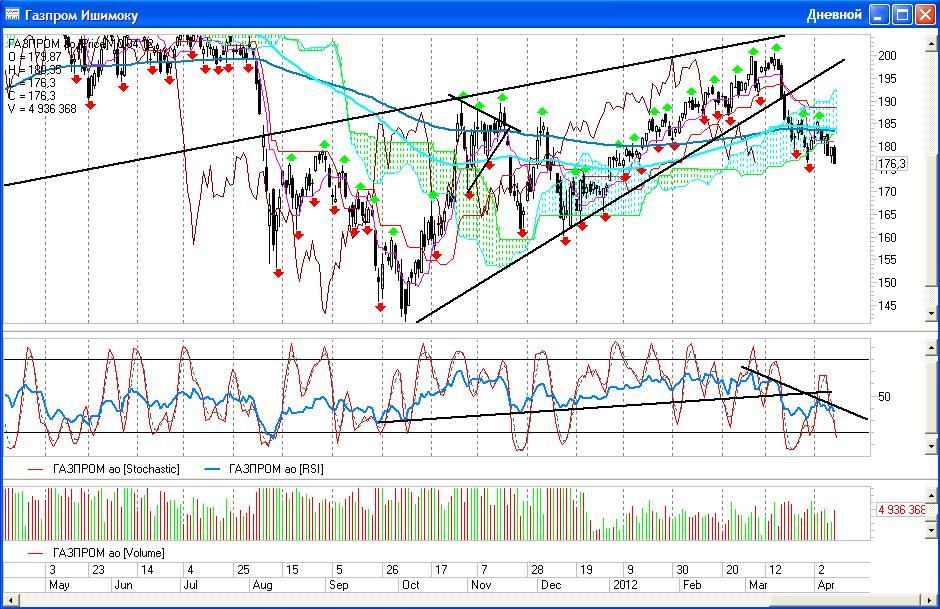Click the "H = 180,35" high value
The width and height of the screenshot is (940, 609).
[x=35, y=70]
